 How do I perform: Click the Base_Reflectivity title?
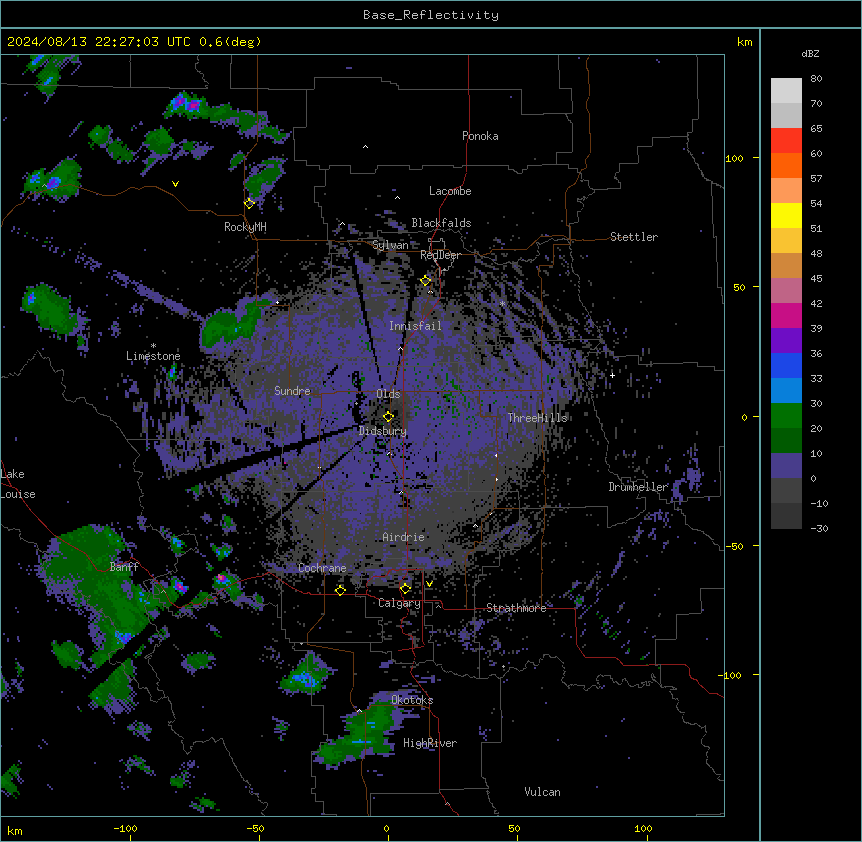pyautogui.click(x=431, y=15)
